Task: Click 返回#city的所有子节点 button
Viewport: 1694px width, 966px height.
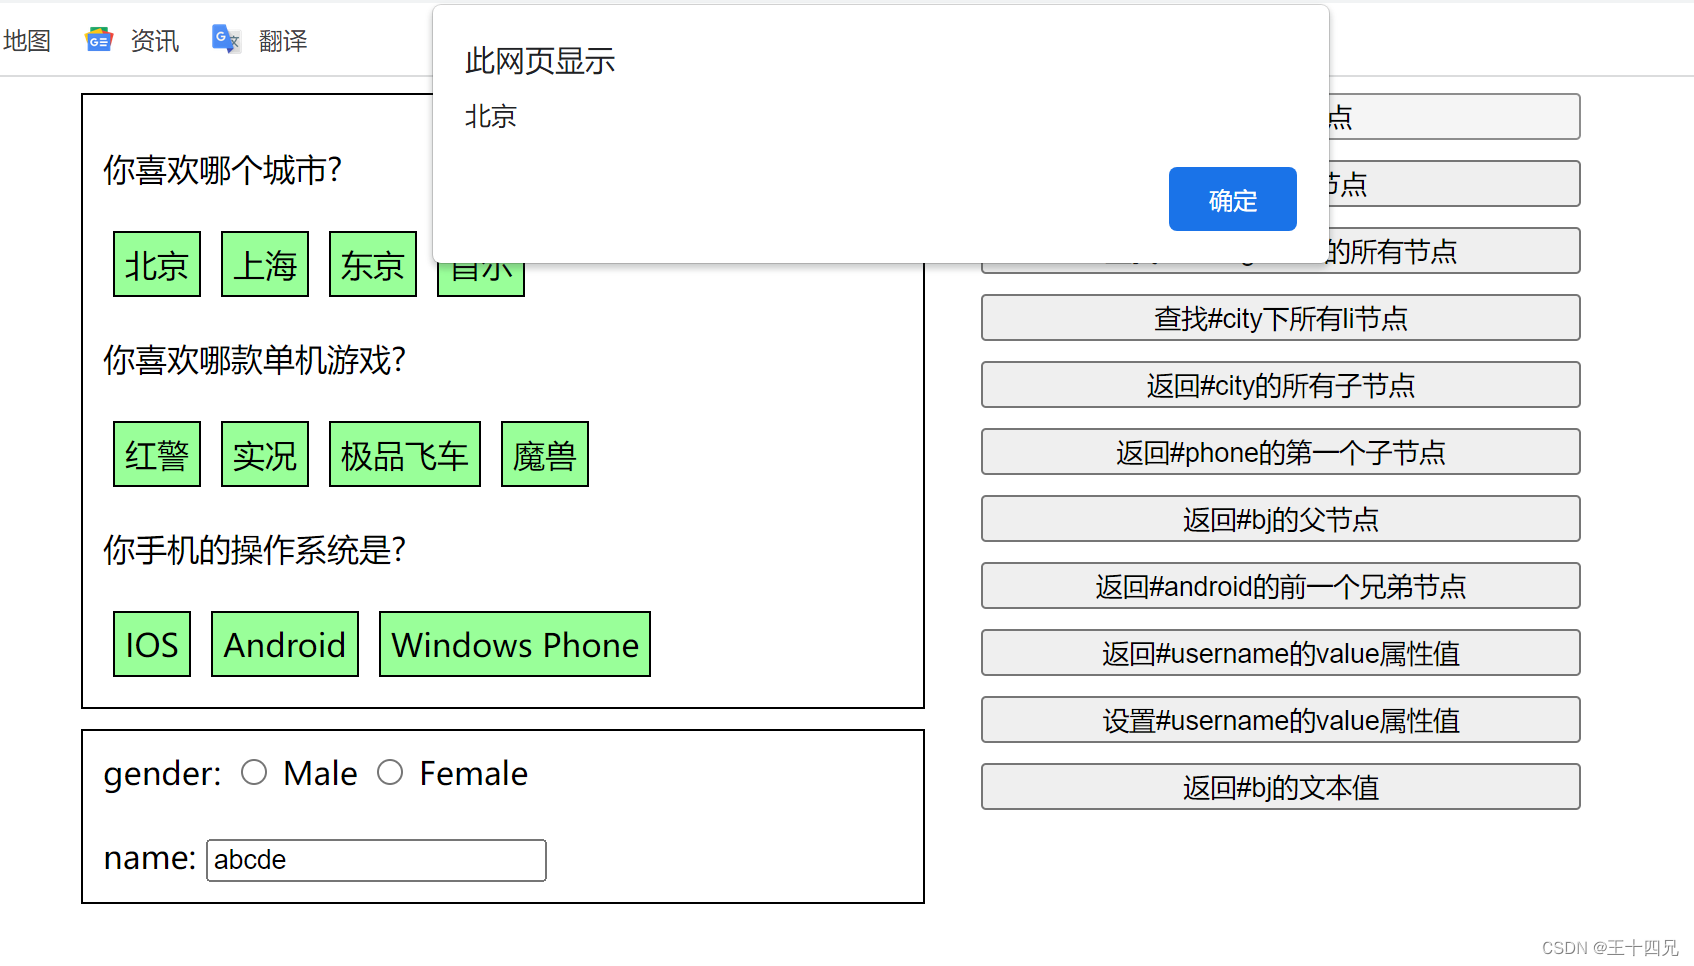Action: pyautogui.click(x=1280, y=385)
